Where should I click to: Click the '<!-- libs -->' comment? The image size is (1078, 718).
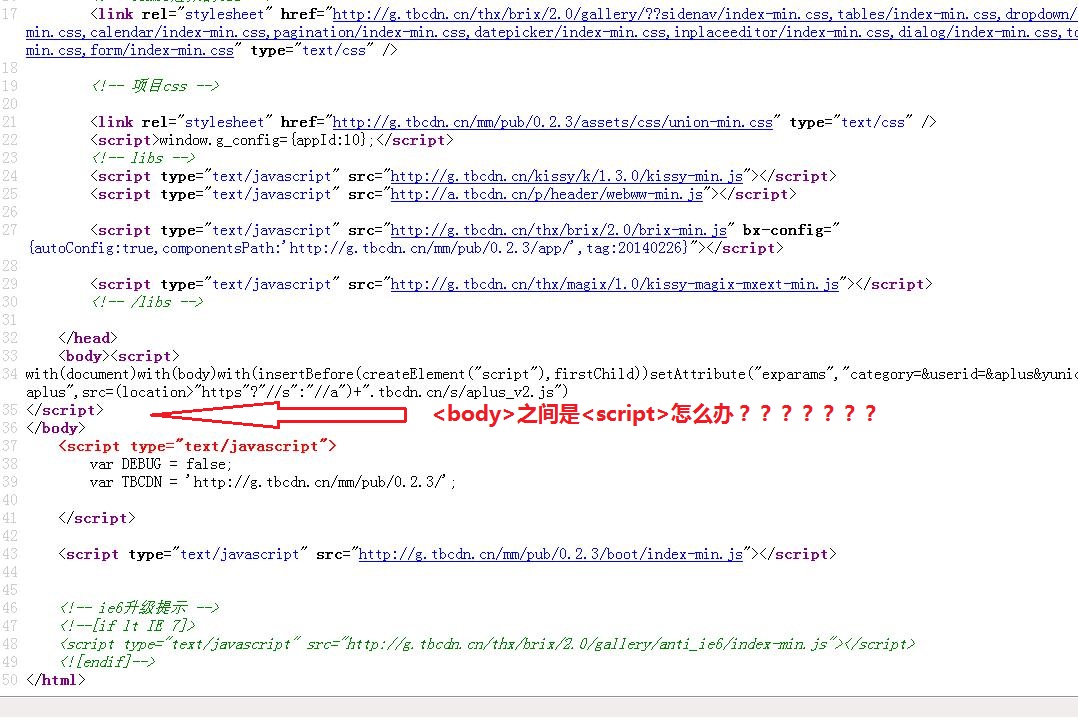143,158
